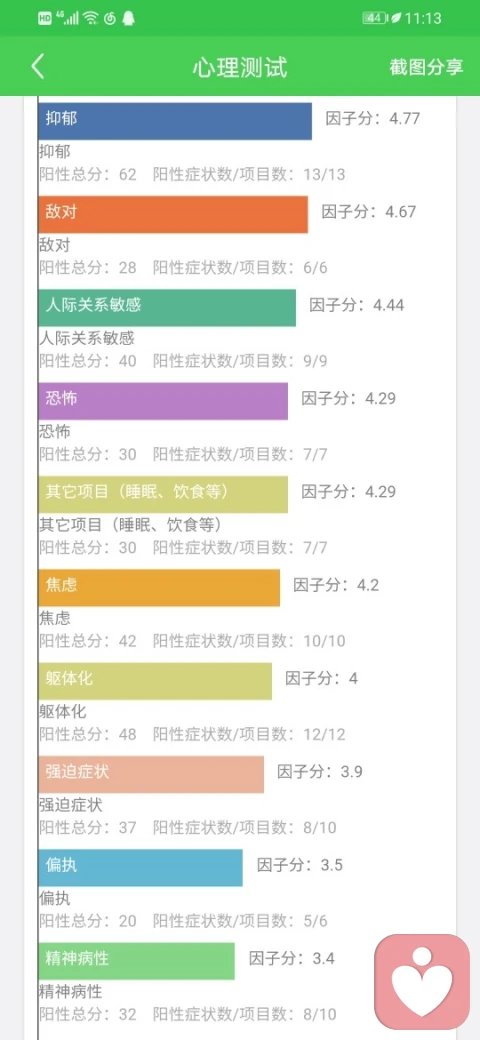
Task: Click the 截图分享 share button
Action: click(x=426, y=68)
